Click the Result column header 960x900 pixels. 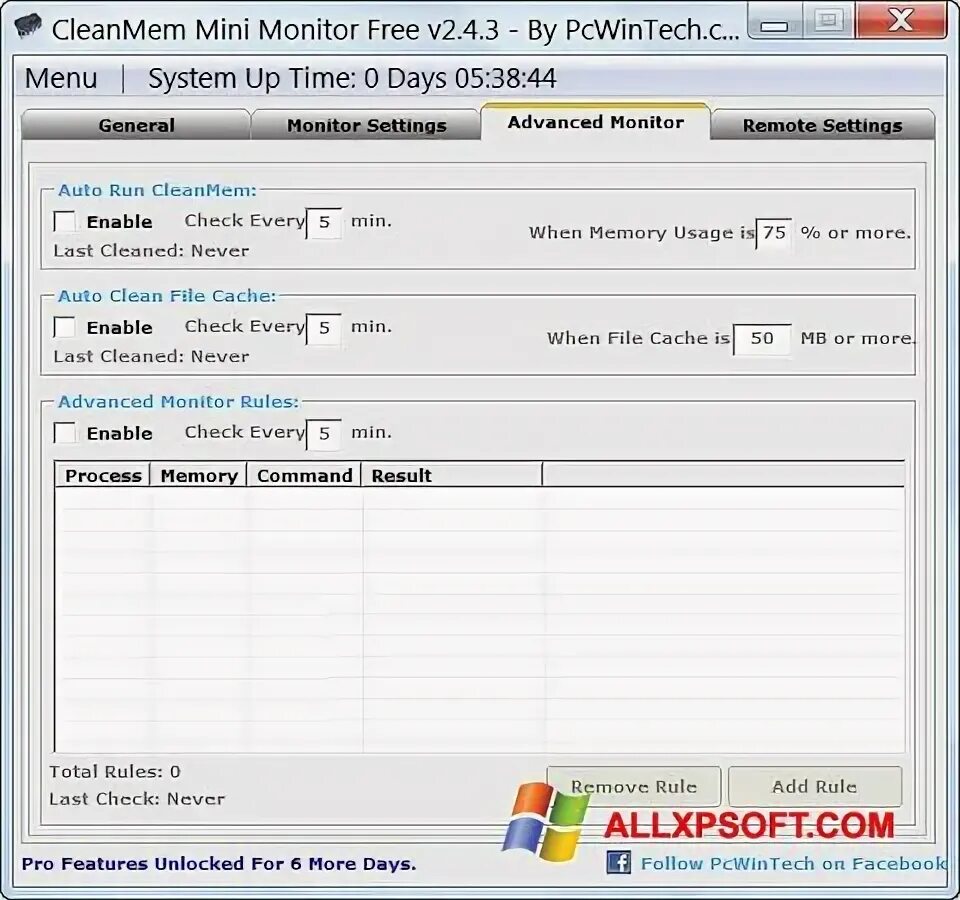point(452,475)
